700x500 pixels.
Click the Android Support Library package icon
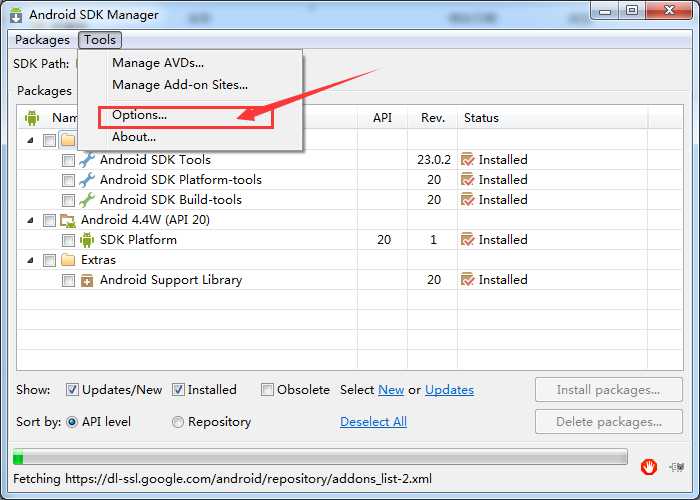[x=87, y=280]
